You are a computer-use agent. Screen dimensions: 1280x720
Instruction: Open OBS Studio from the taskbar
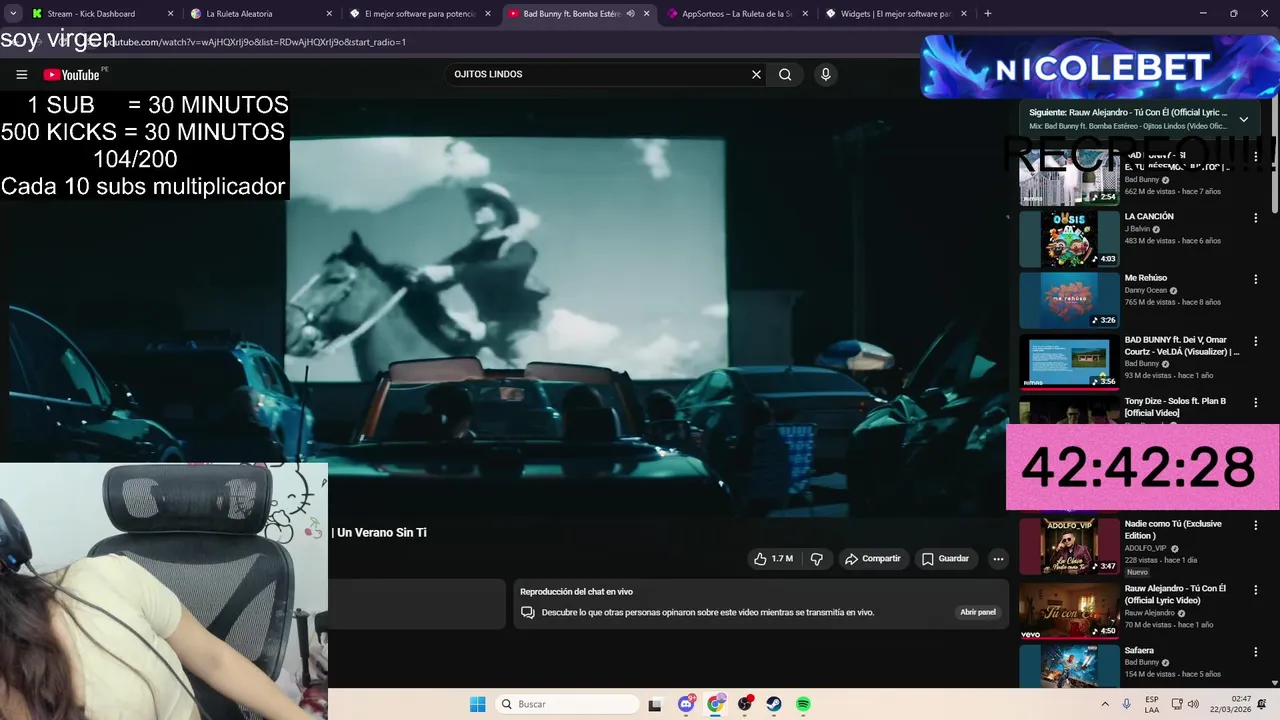[745, 704]
